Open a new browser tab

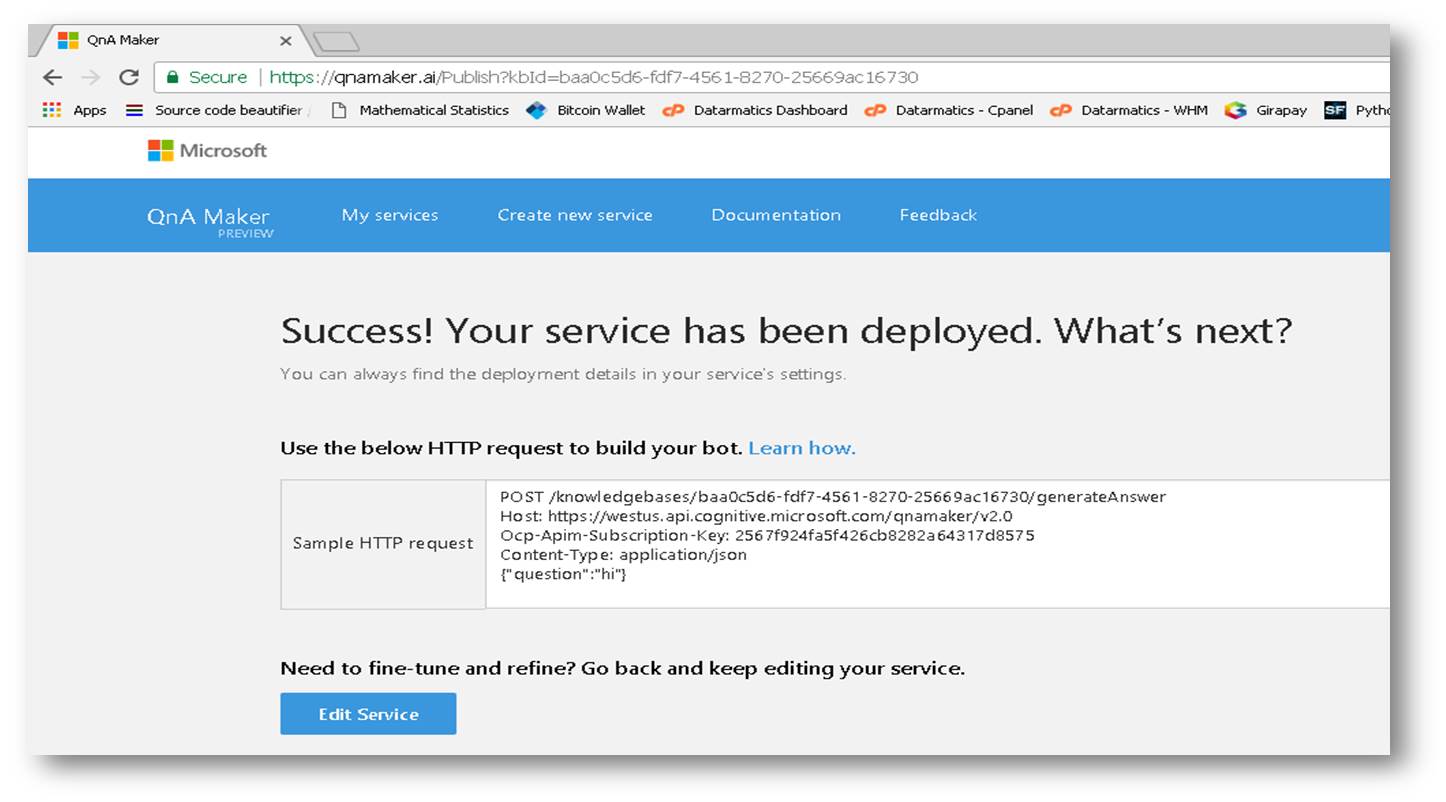336,42
